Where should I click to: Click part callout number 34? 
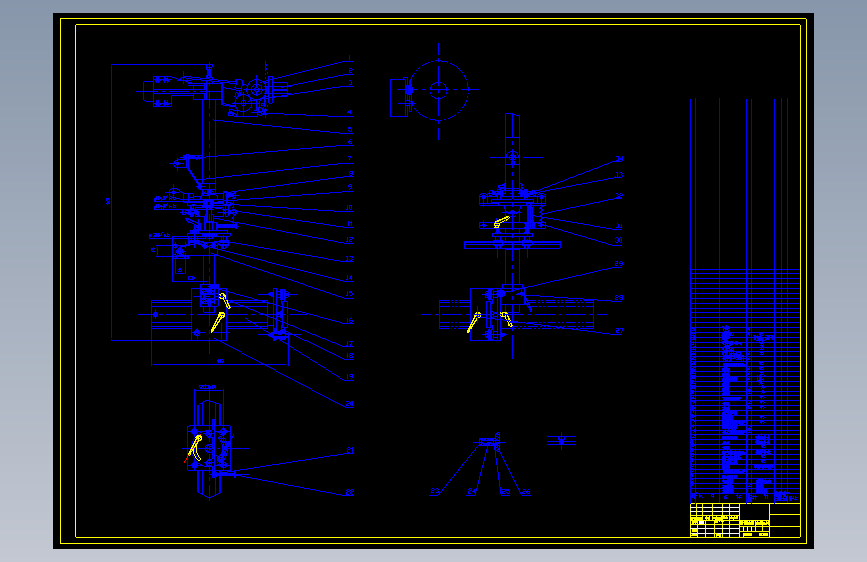[619, 159]
